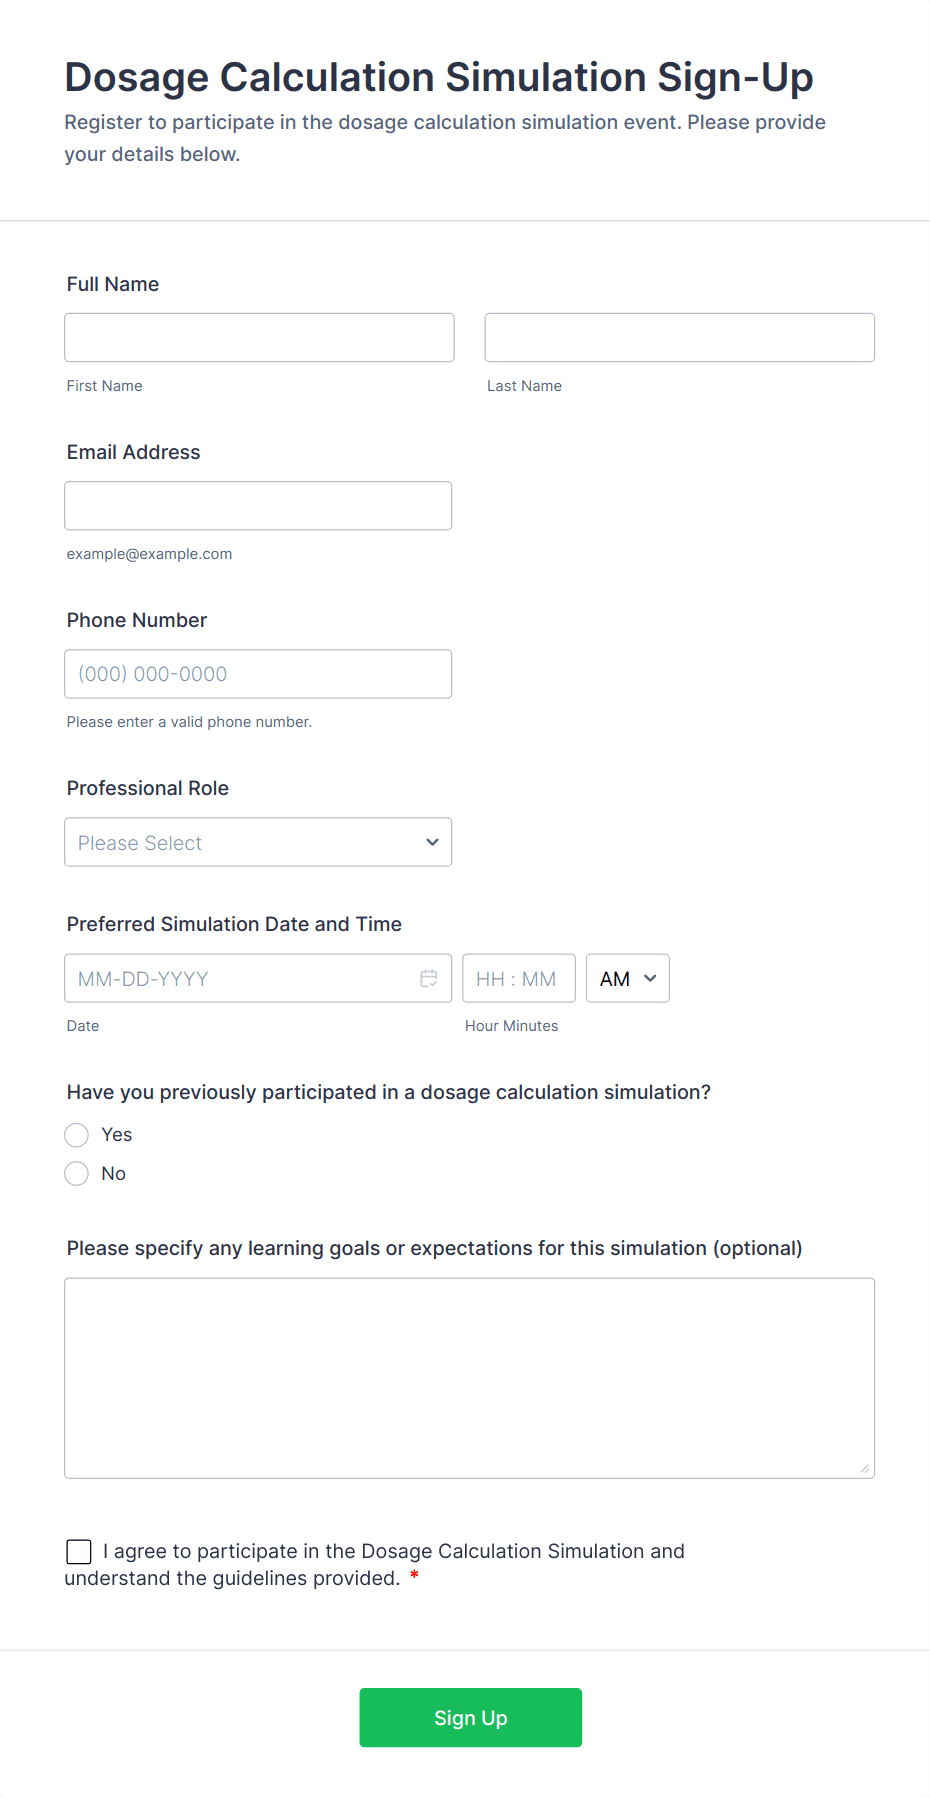This screenshot has height=1797, width=930.
Task: Check the agreement checkbox
Action: pyautogui.click(x=79, y=1551)
